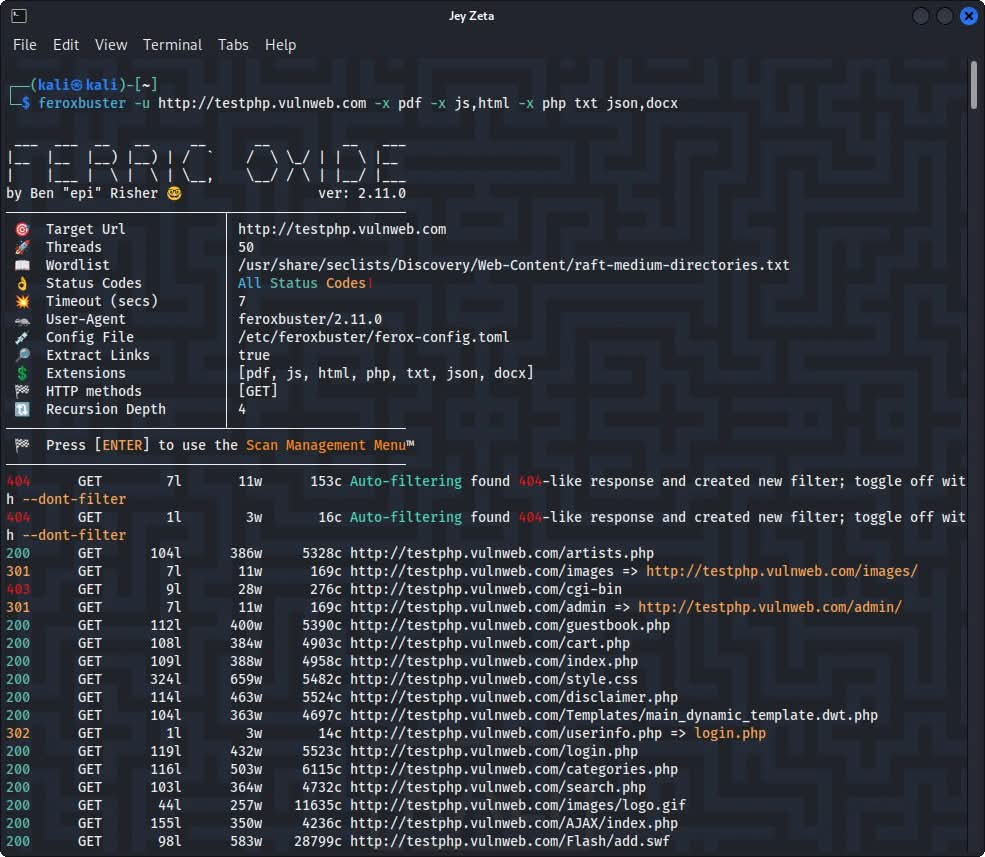The width and height of the screenshot is (985, 857).
Task: Click the rocket emoji beside Threads
Action: click(22, 247)
